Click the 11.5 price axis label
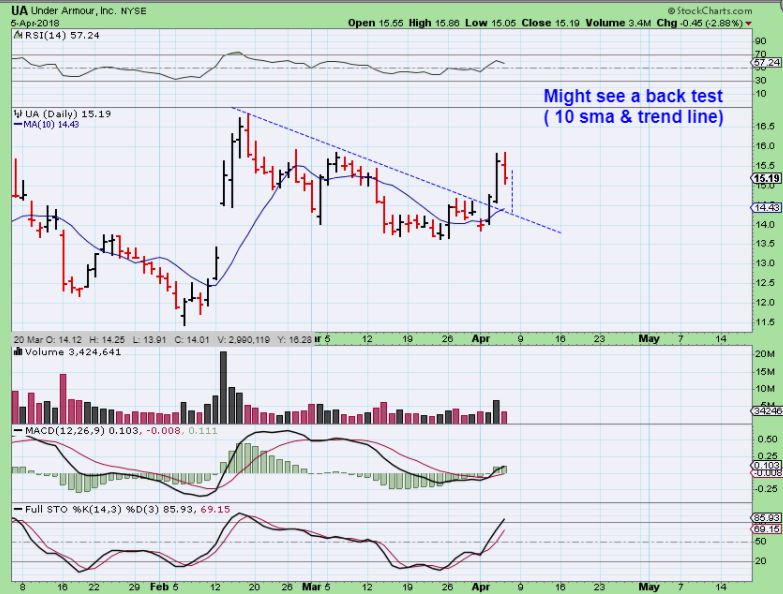This screenshot has height=594, width=783. 765,322
